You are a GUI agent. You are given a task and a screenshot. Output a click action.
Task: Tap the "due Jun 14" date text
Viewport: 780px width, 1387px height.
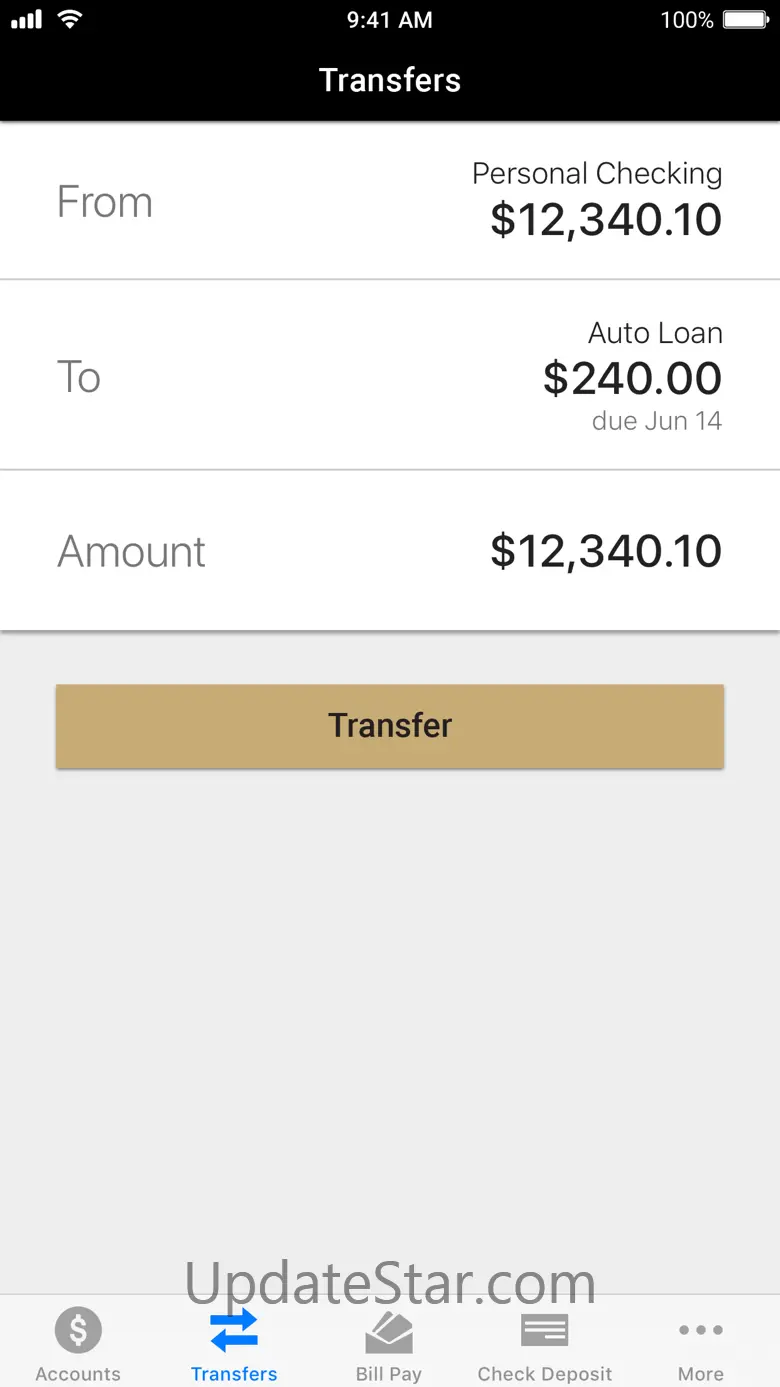(x=656, y=421)
